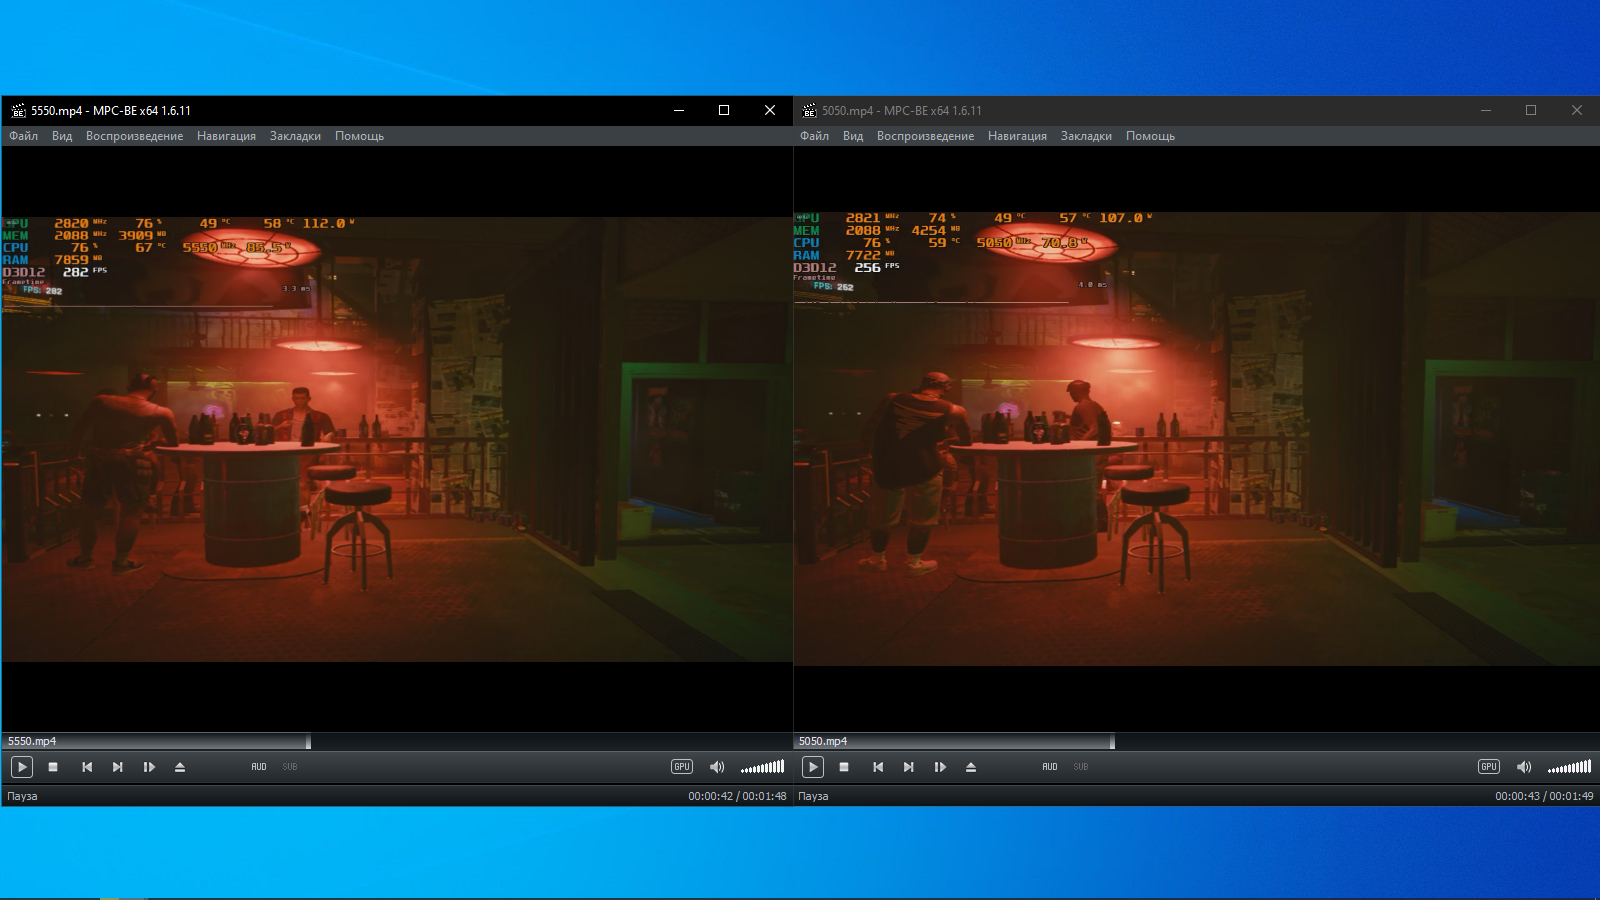The image size is (1600, 900).
Task: Close the 5550.mp4 player window
Action: (770, 110)
